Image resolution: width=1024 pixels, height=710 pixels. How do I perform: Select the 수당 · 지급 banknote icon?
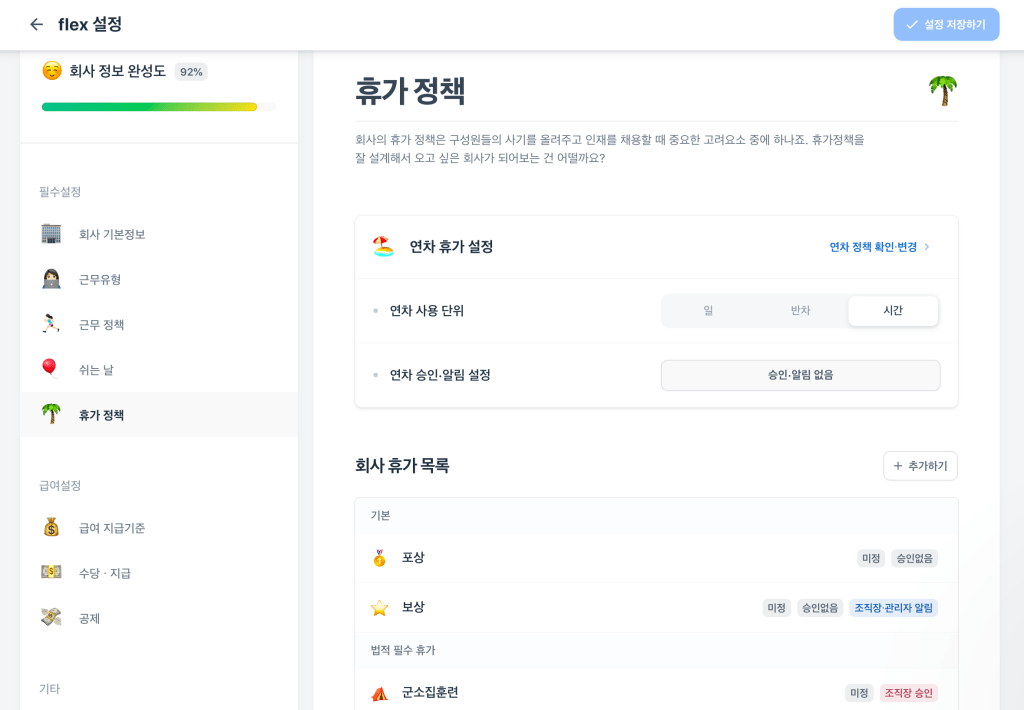pos(51,572)
